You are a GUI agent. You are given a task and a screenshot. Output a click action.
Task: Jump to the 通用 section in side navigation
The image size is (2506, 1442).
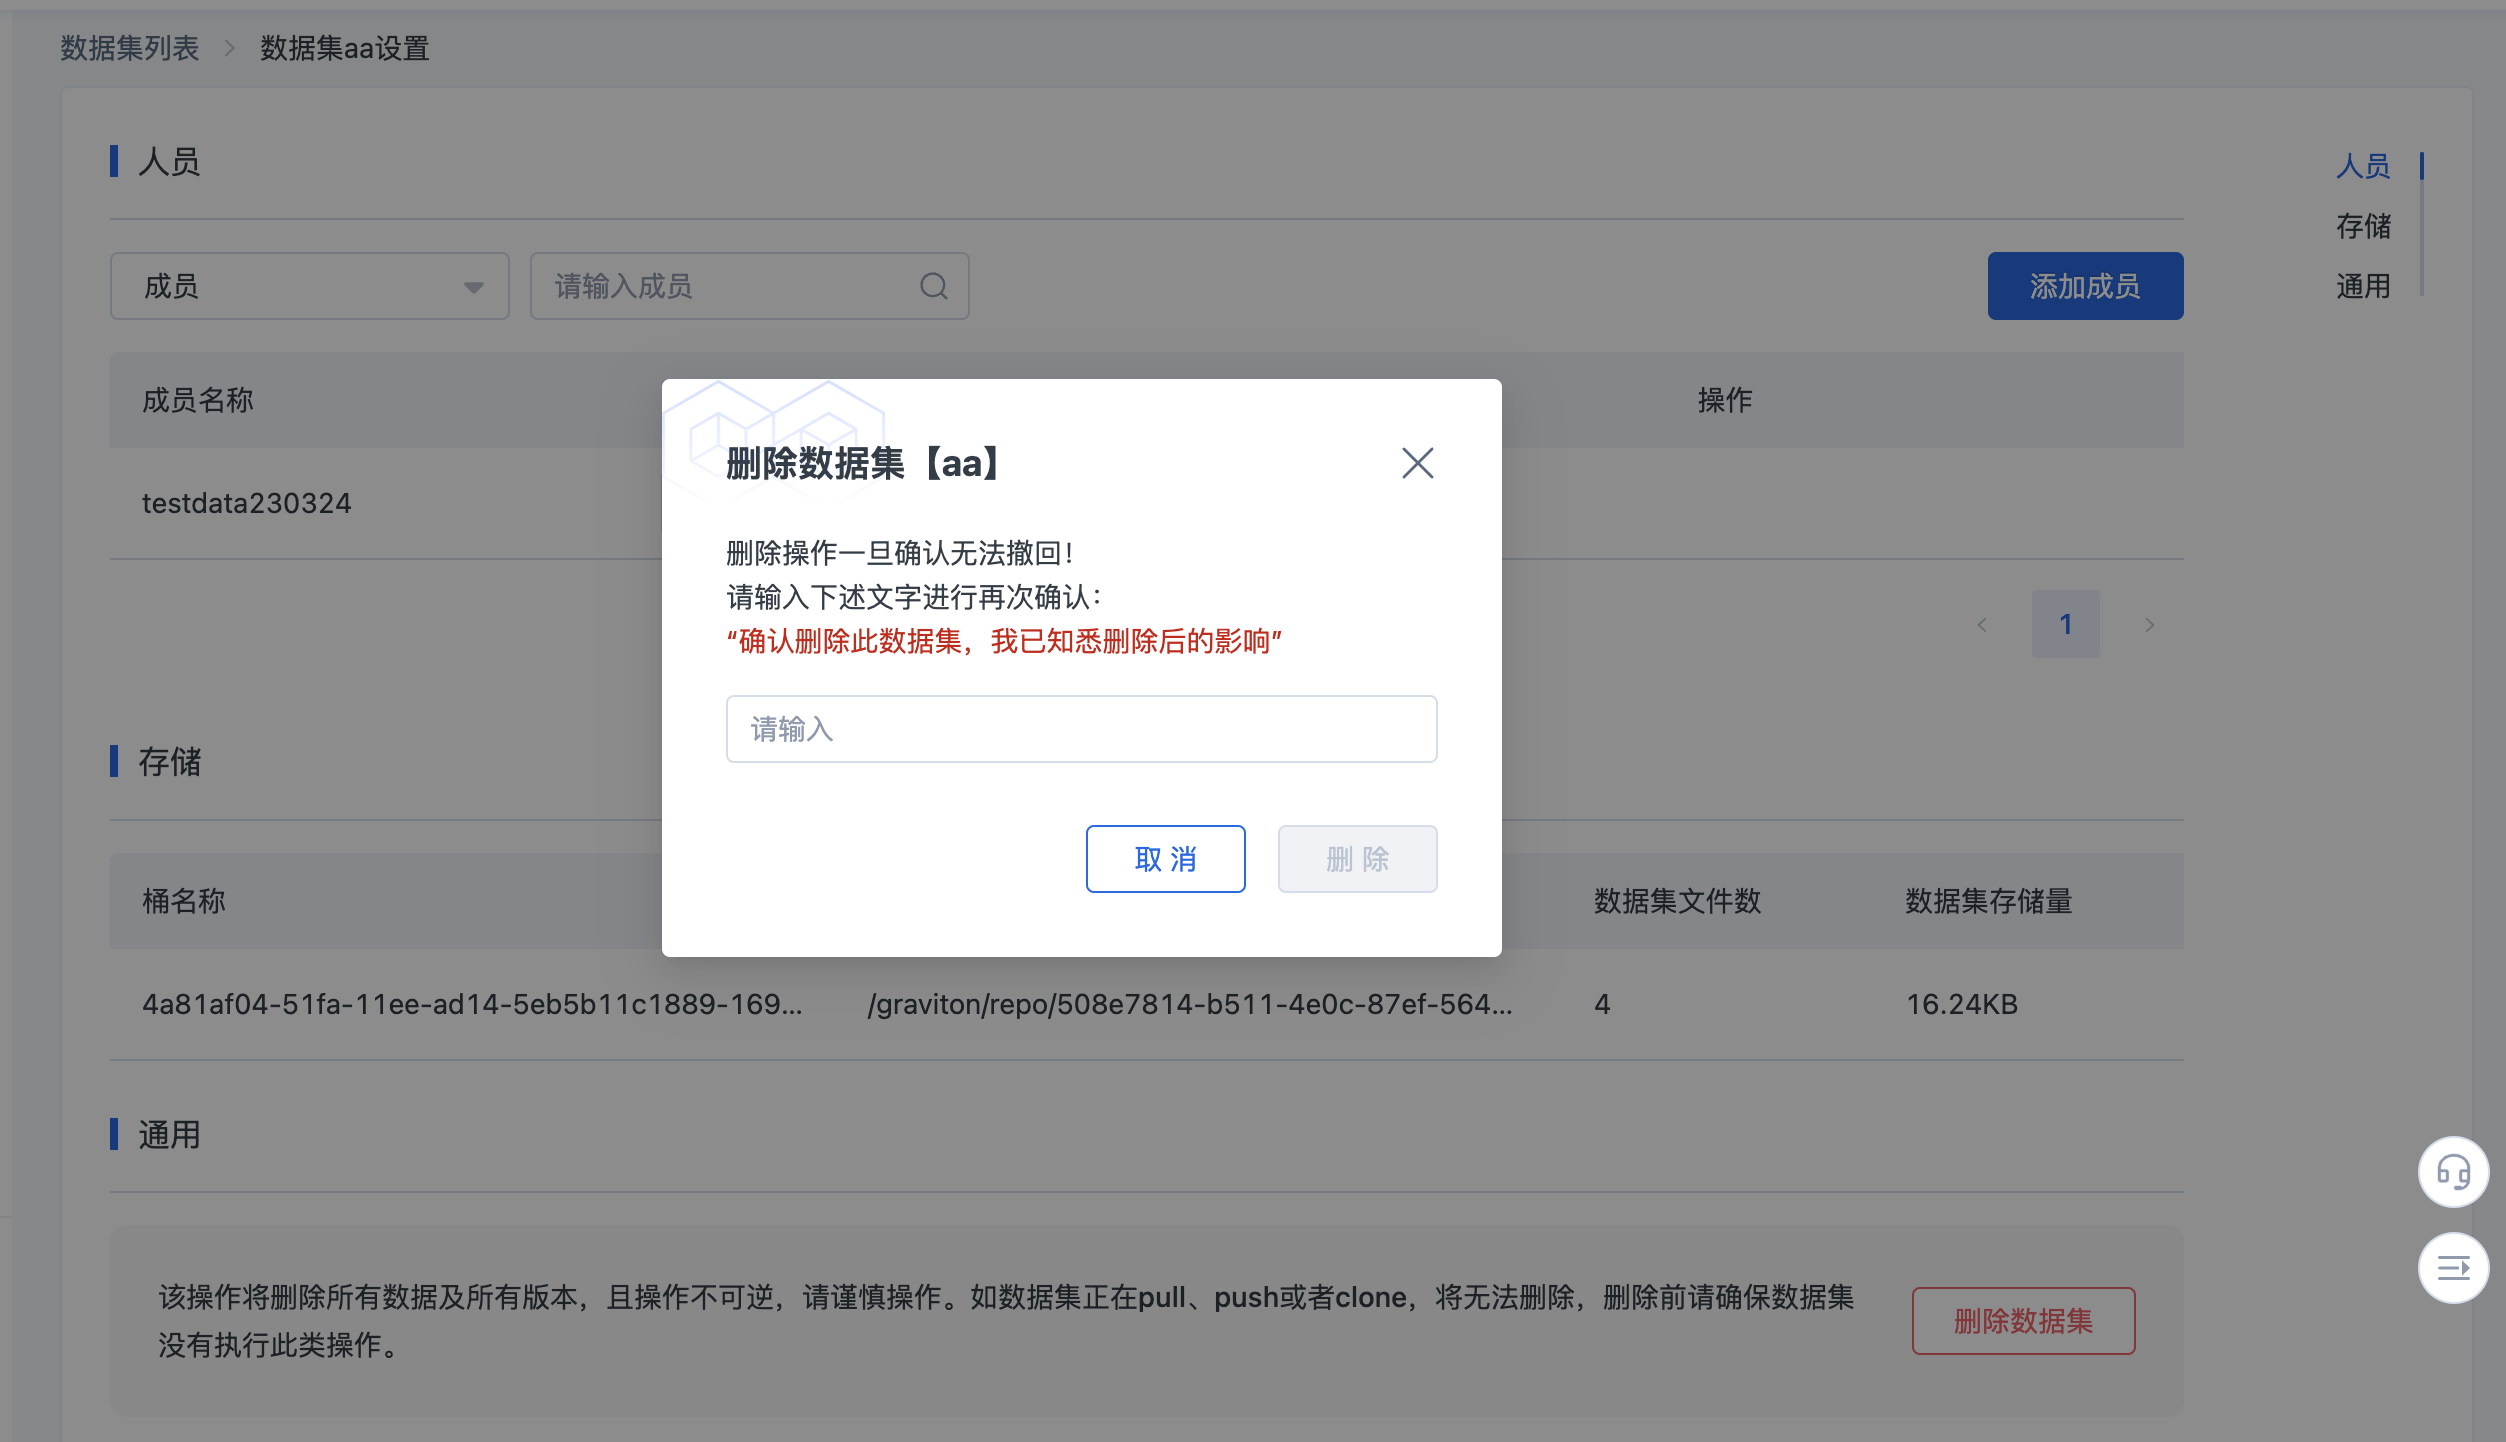[x=2366, y=287]
